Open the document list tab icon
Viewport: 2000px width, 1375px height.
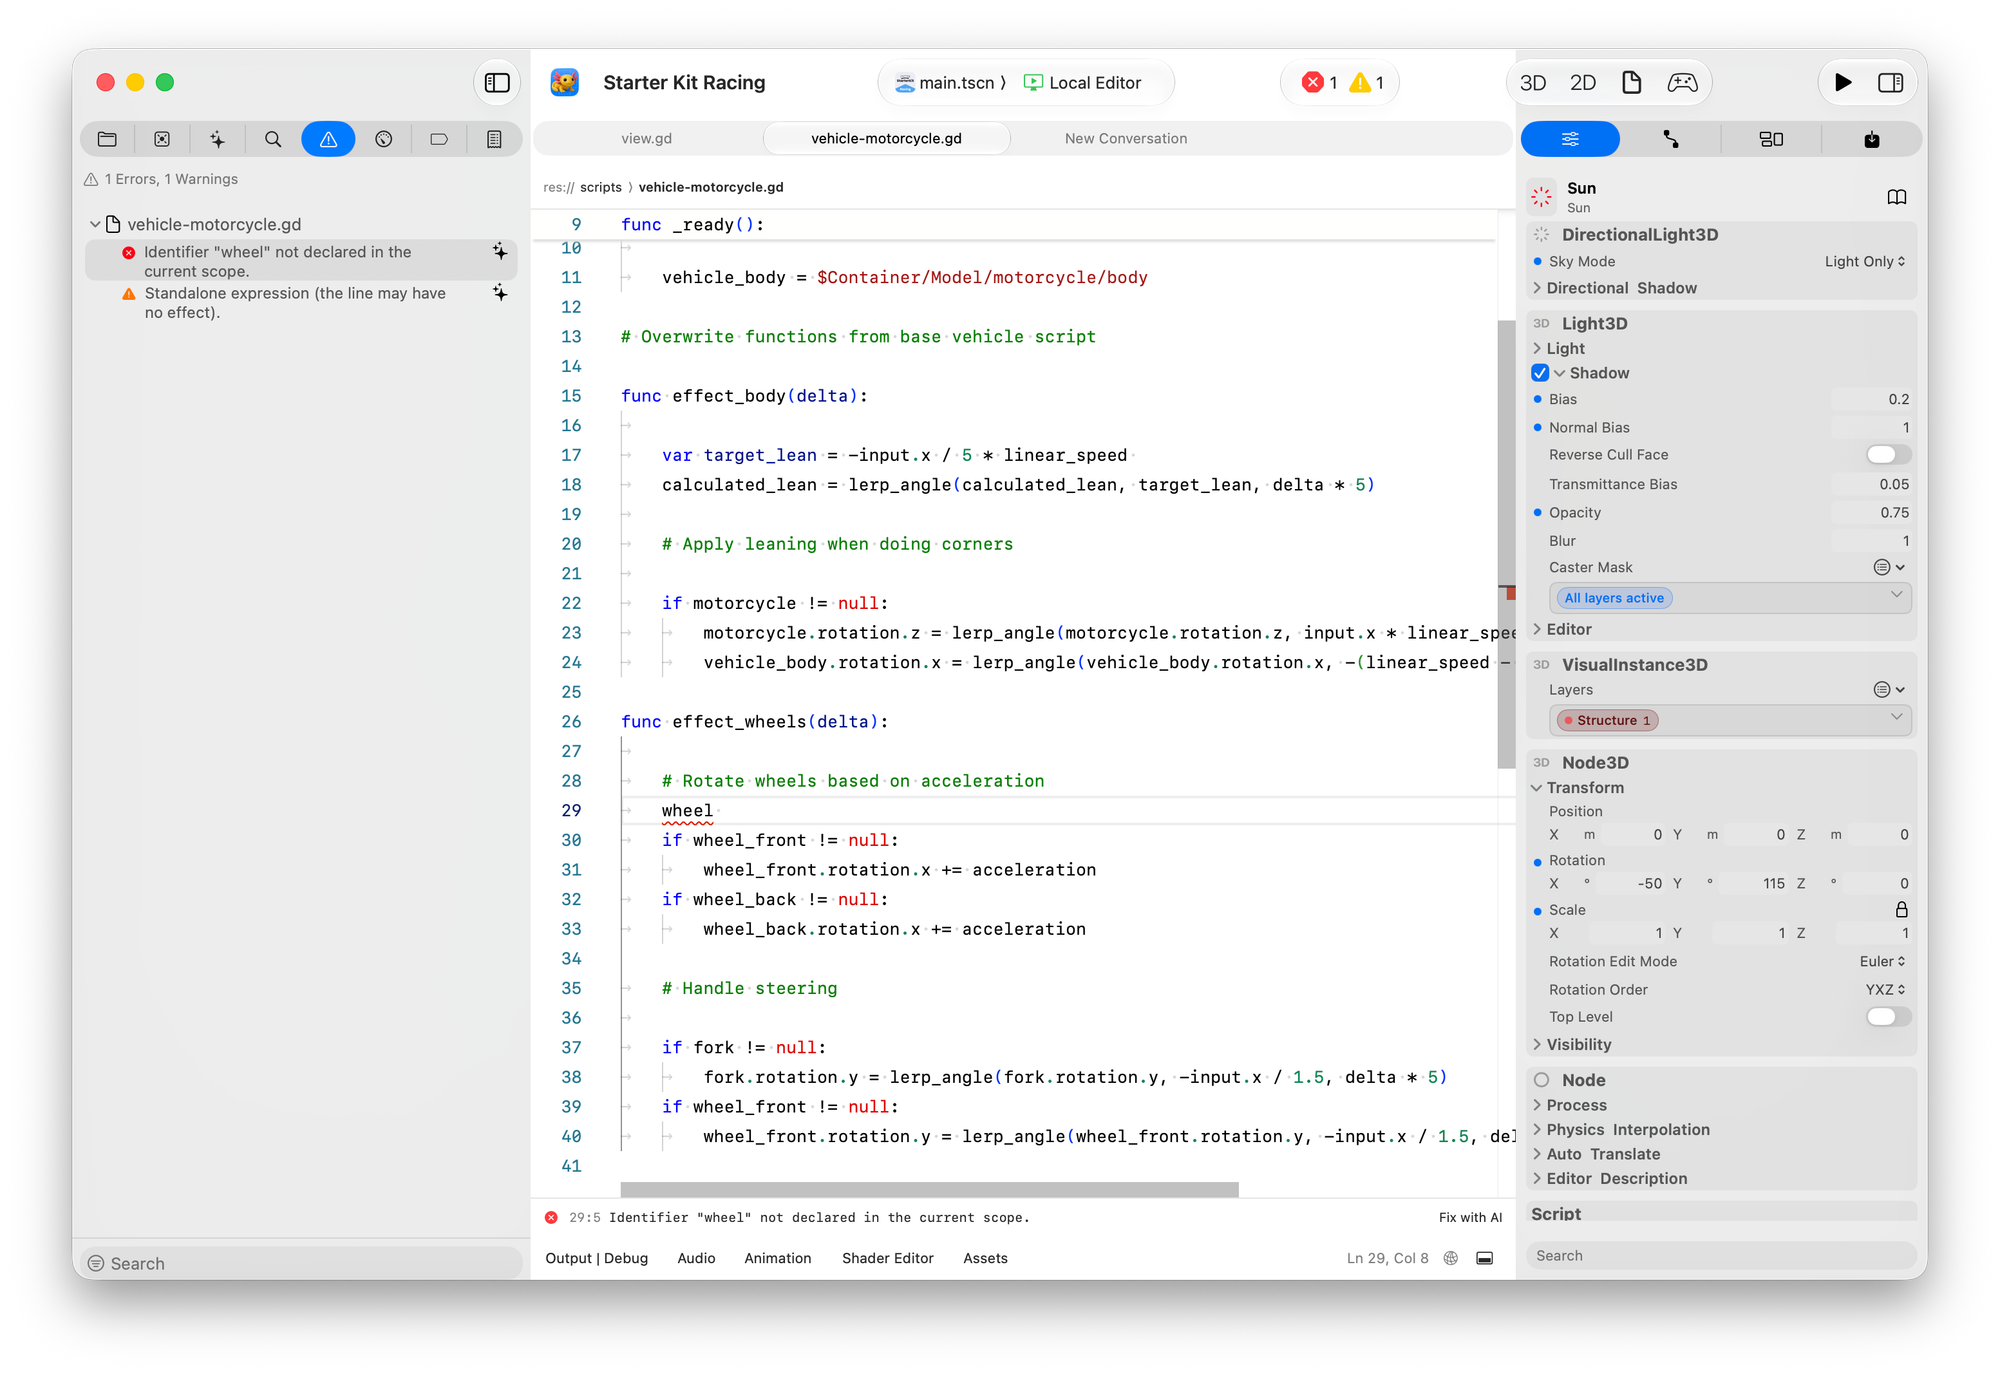pos(494,139)
